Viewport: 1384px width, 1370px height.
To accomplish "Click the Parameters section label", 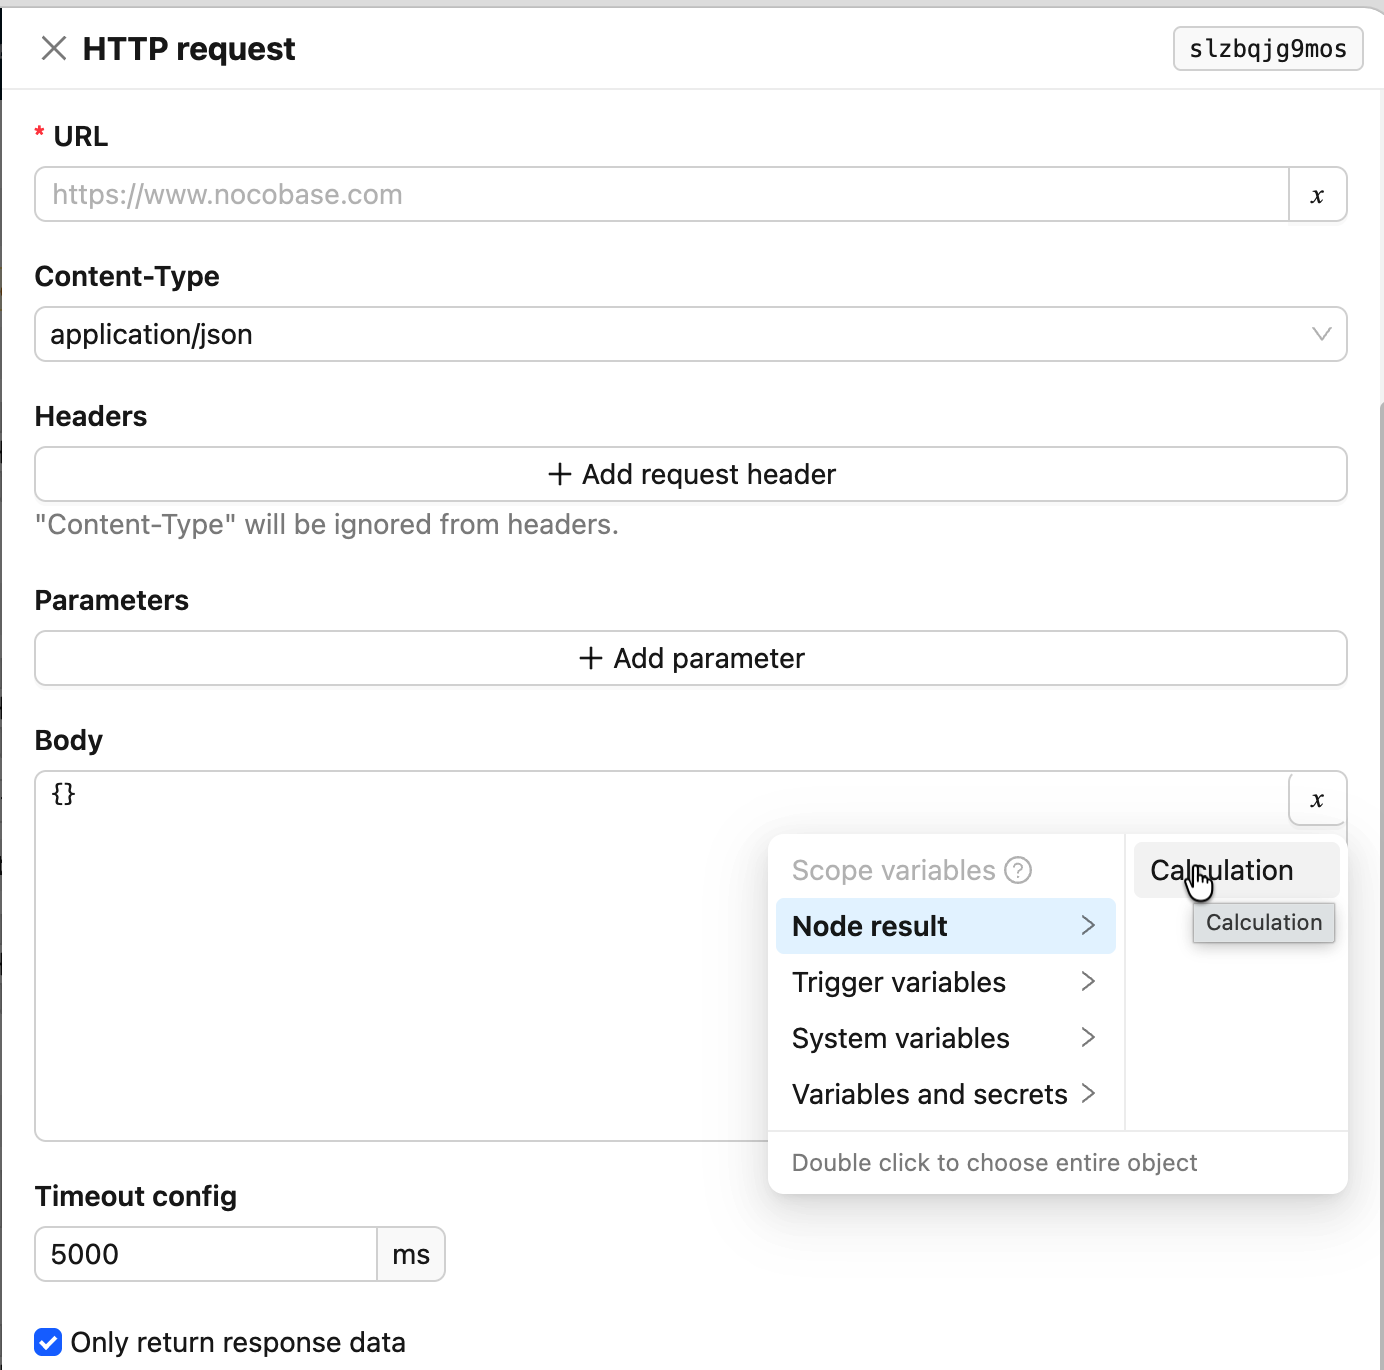I will 112,600.
